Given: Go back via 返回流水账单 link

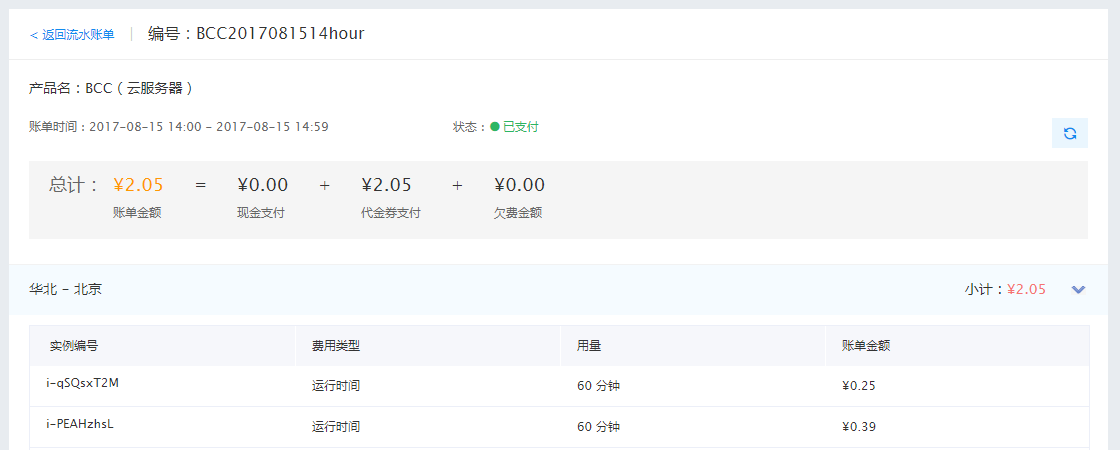Looking at the screenshot, I should point(71,34).
